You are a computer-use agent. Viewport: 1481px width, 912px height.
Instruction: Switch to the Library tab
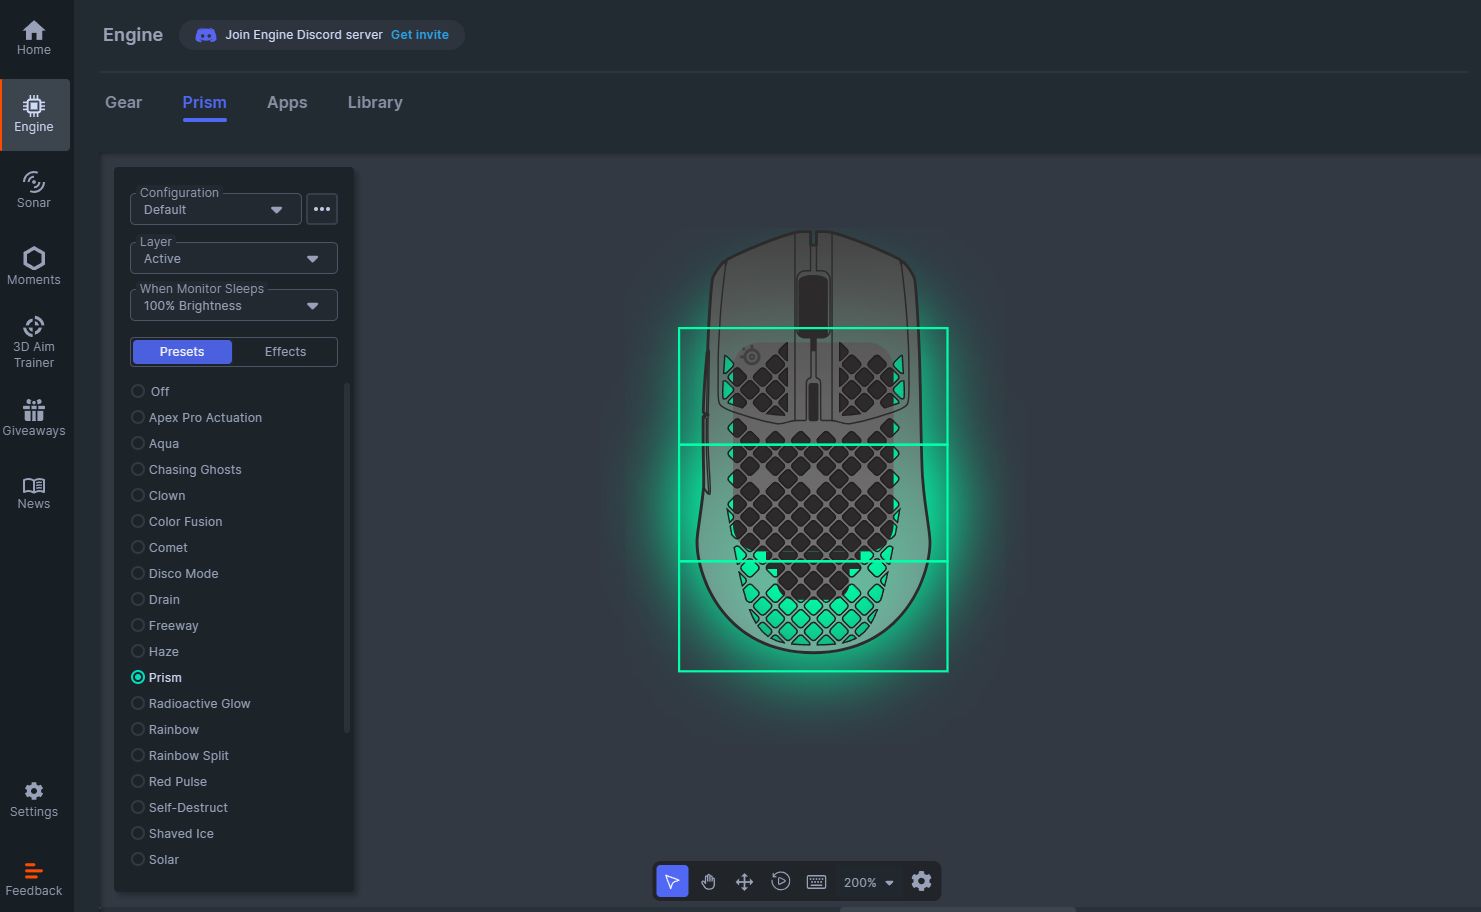(375, 102)
